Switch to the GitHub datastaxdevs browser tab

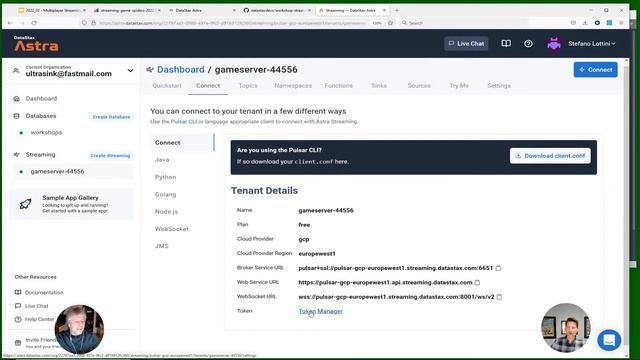click(276, 10)
